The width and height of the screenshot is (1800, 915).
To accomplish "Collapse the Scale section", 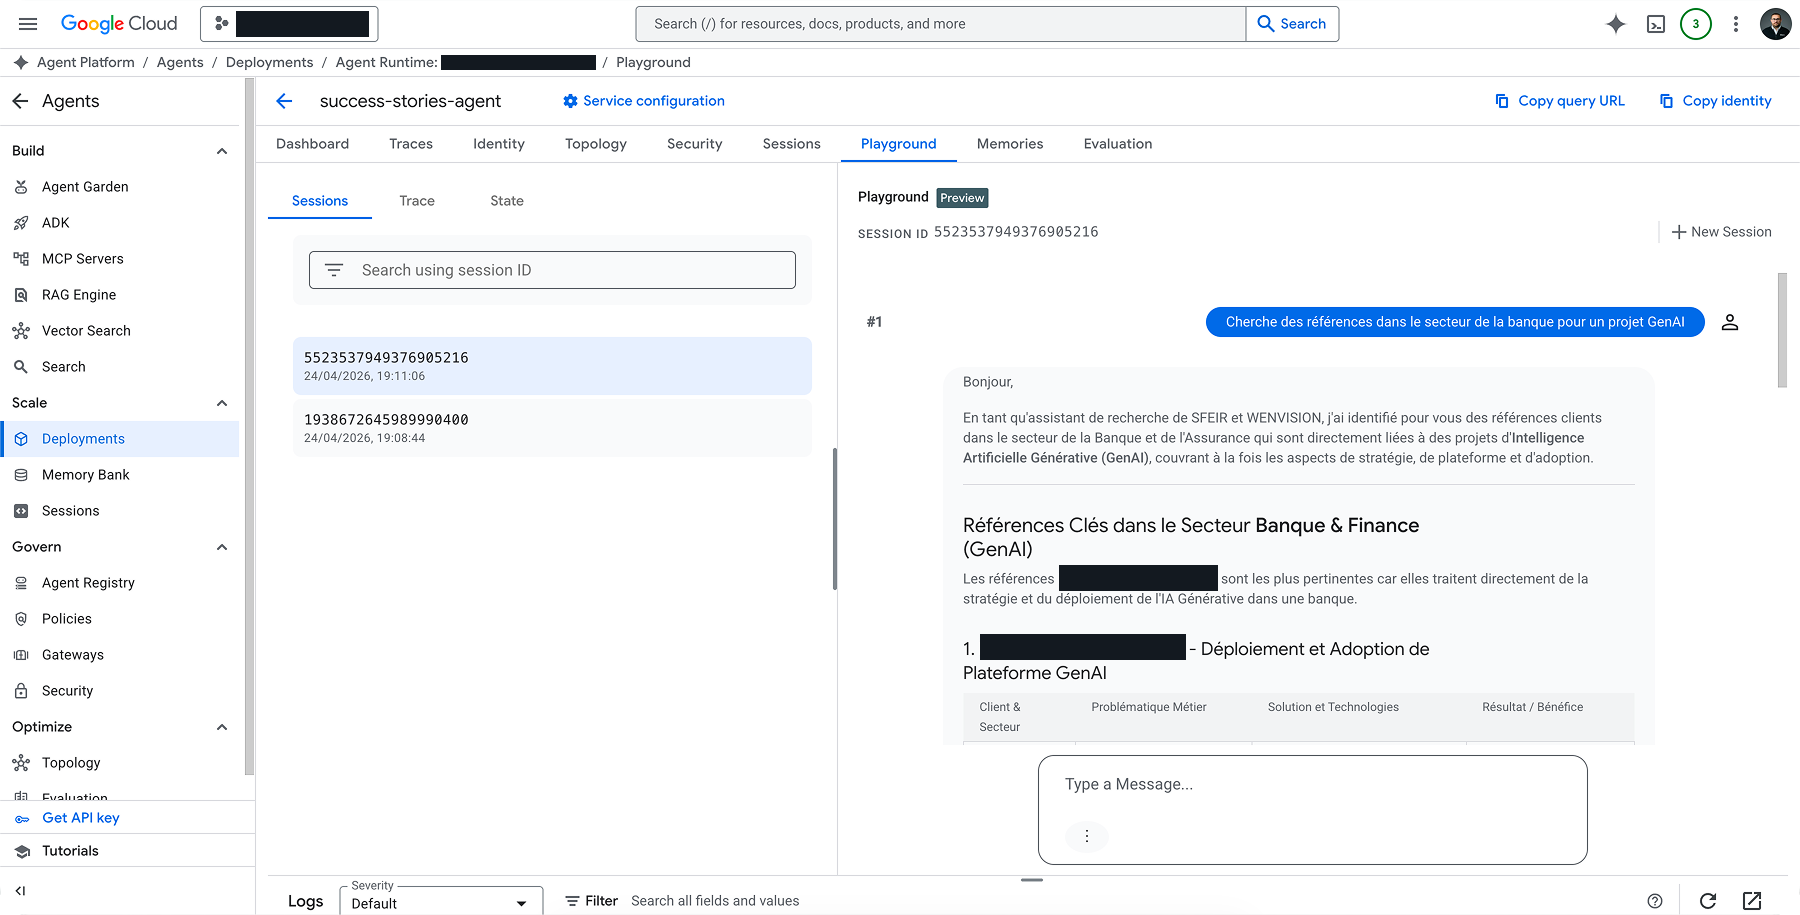I will (222, 403).
